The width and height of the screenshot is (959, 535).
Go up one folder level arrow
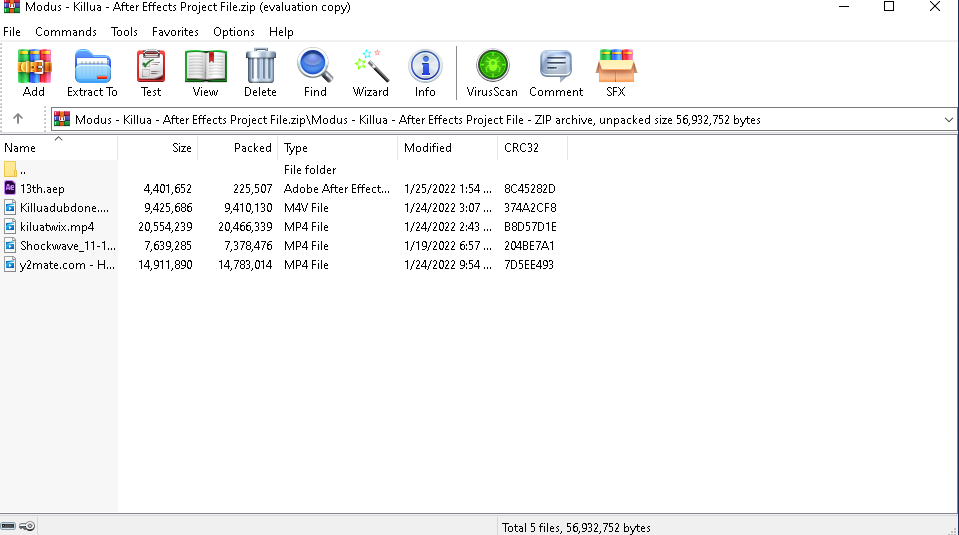pos(18,119)
